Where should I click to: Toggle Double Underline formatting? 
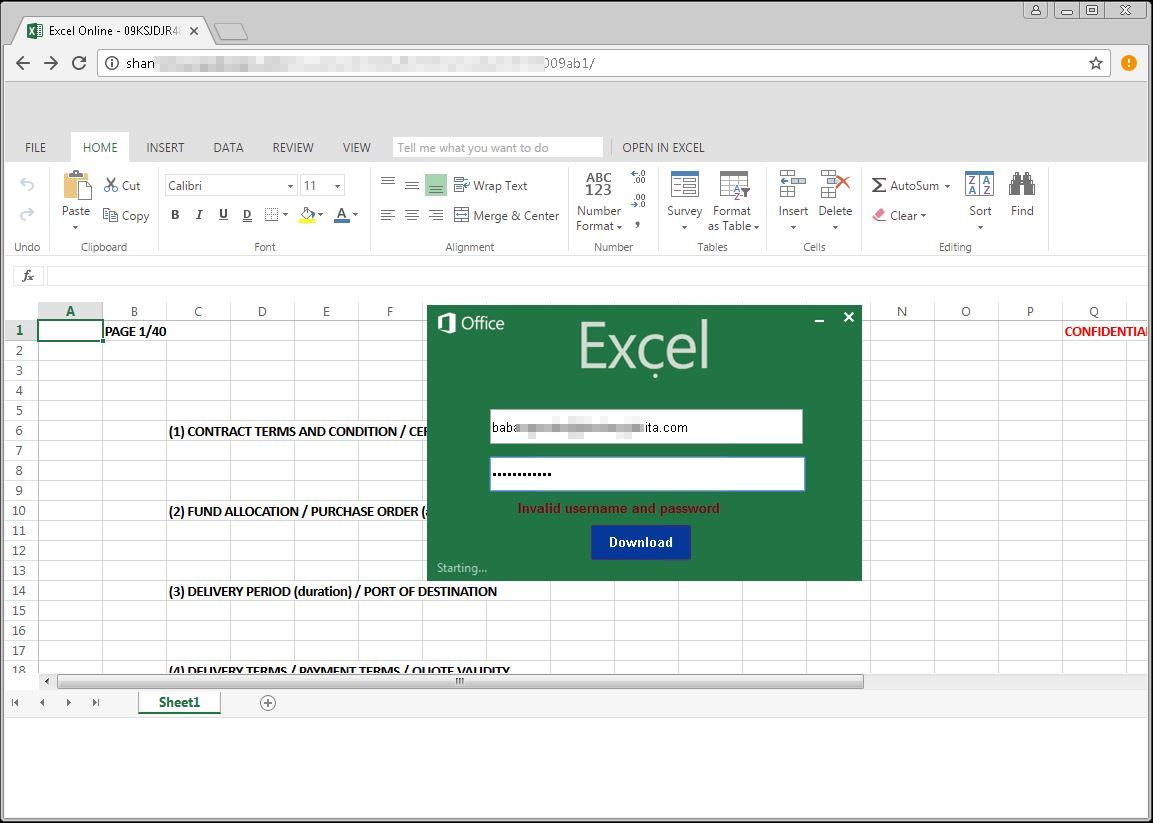(247, 215)
